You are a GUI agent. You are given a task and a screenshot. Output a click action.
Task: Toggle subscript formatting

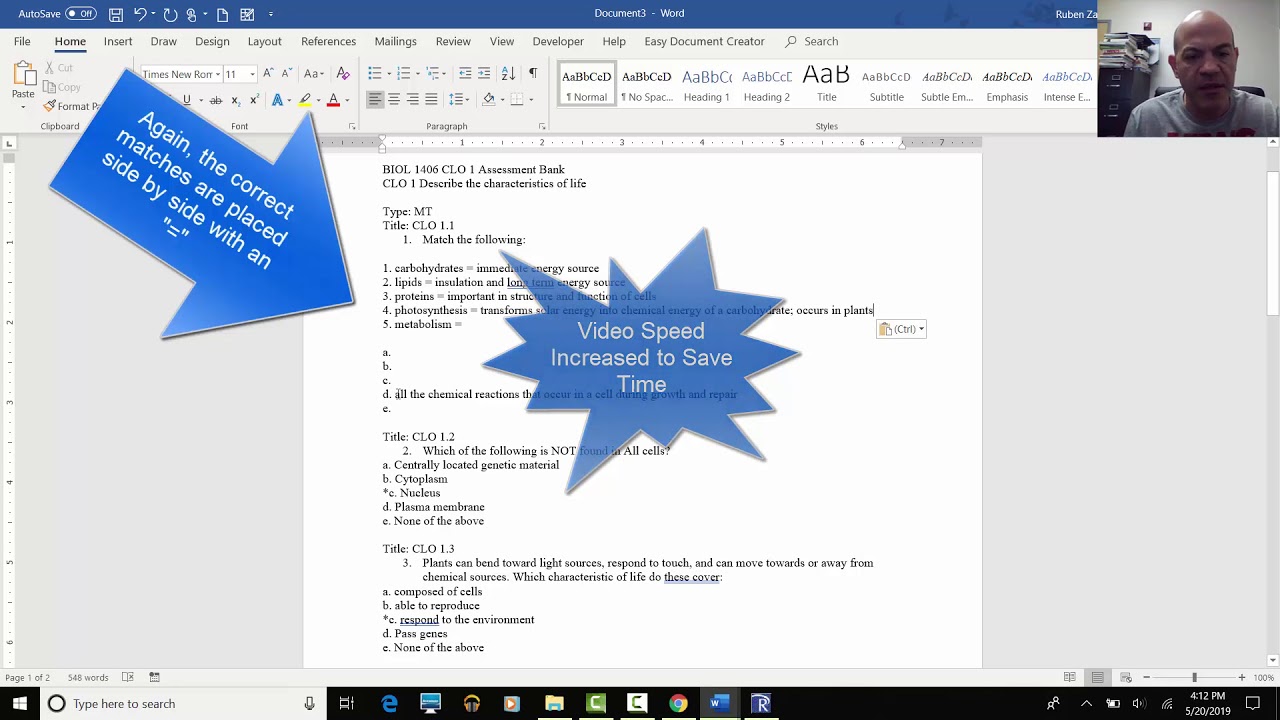click(x=235, y=100)
